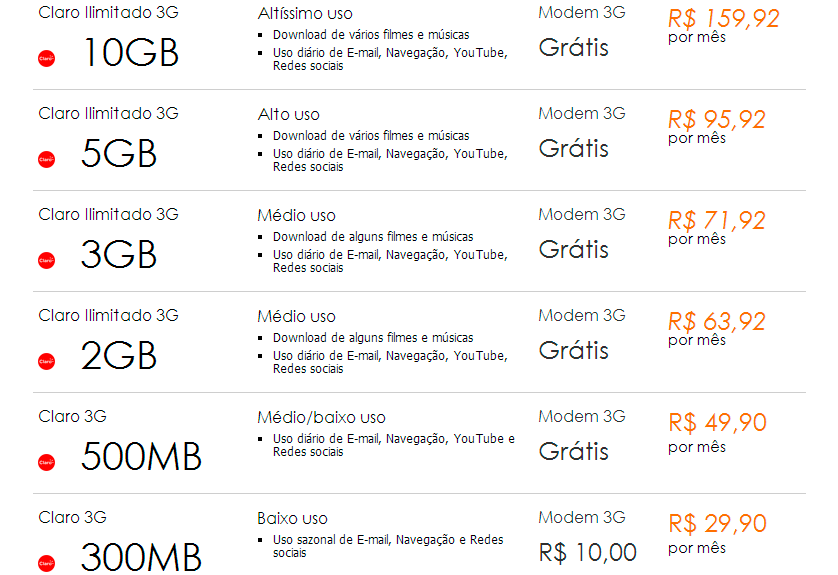Viewport: 838px width, 575px height.
Task: Select the R$ 10,00 modem price
Action: [x=587, y=552]
